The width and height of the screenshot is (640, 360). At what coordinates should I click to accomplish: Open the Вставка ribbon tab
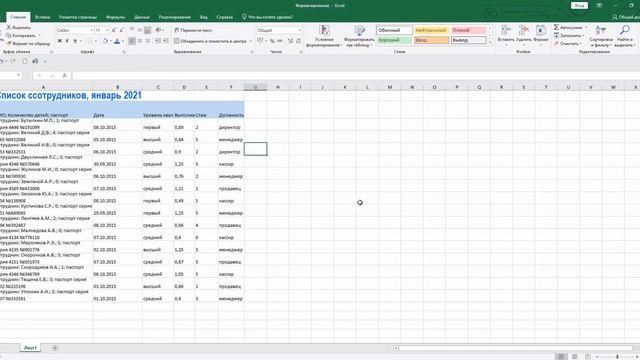[x=42, y=17]
